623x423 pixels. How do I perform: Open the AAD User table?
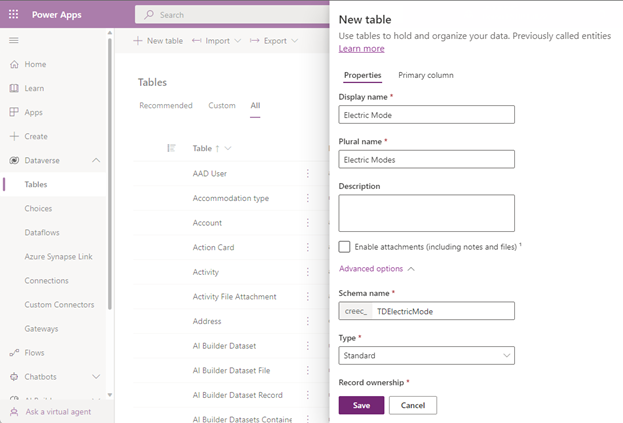point(210,173)
